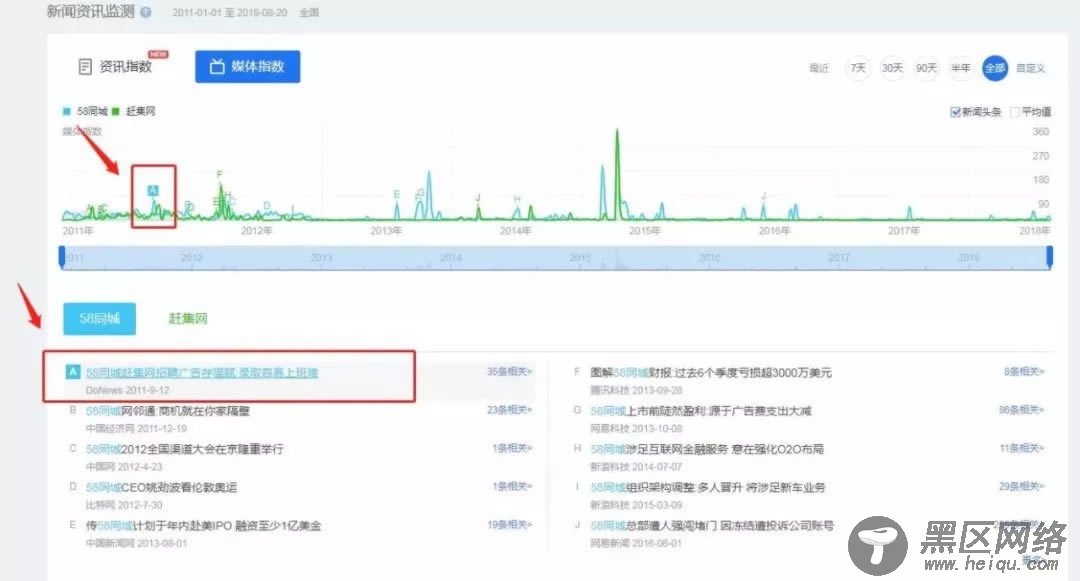Click the help icon beside 新闻资讯监测
The image size is (1080, 581).
pyautogui.click(x=145, y=12)
